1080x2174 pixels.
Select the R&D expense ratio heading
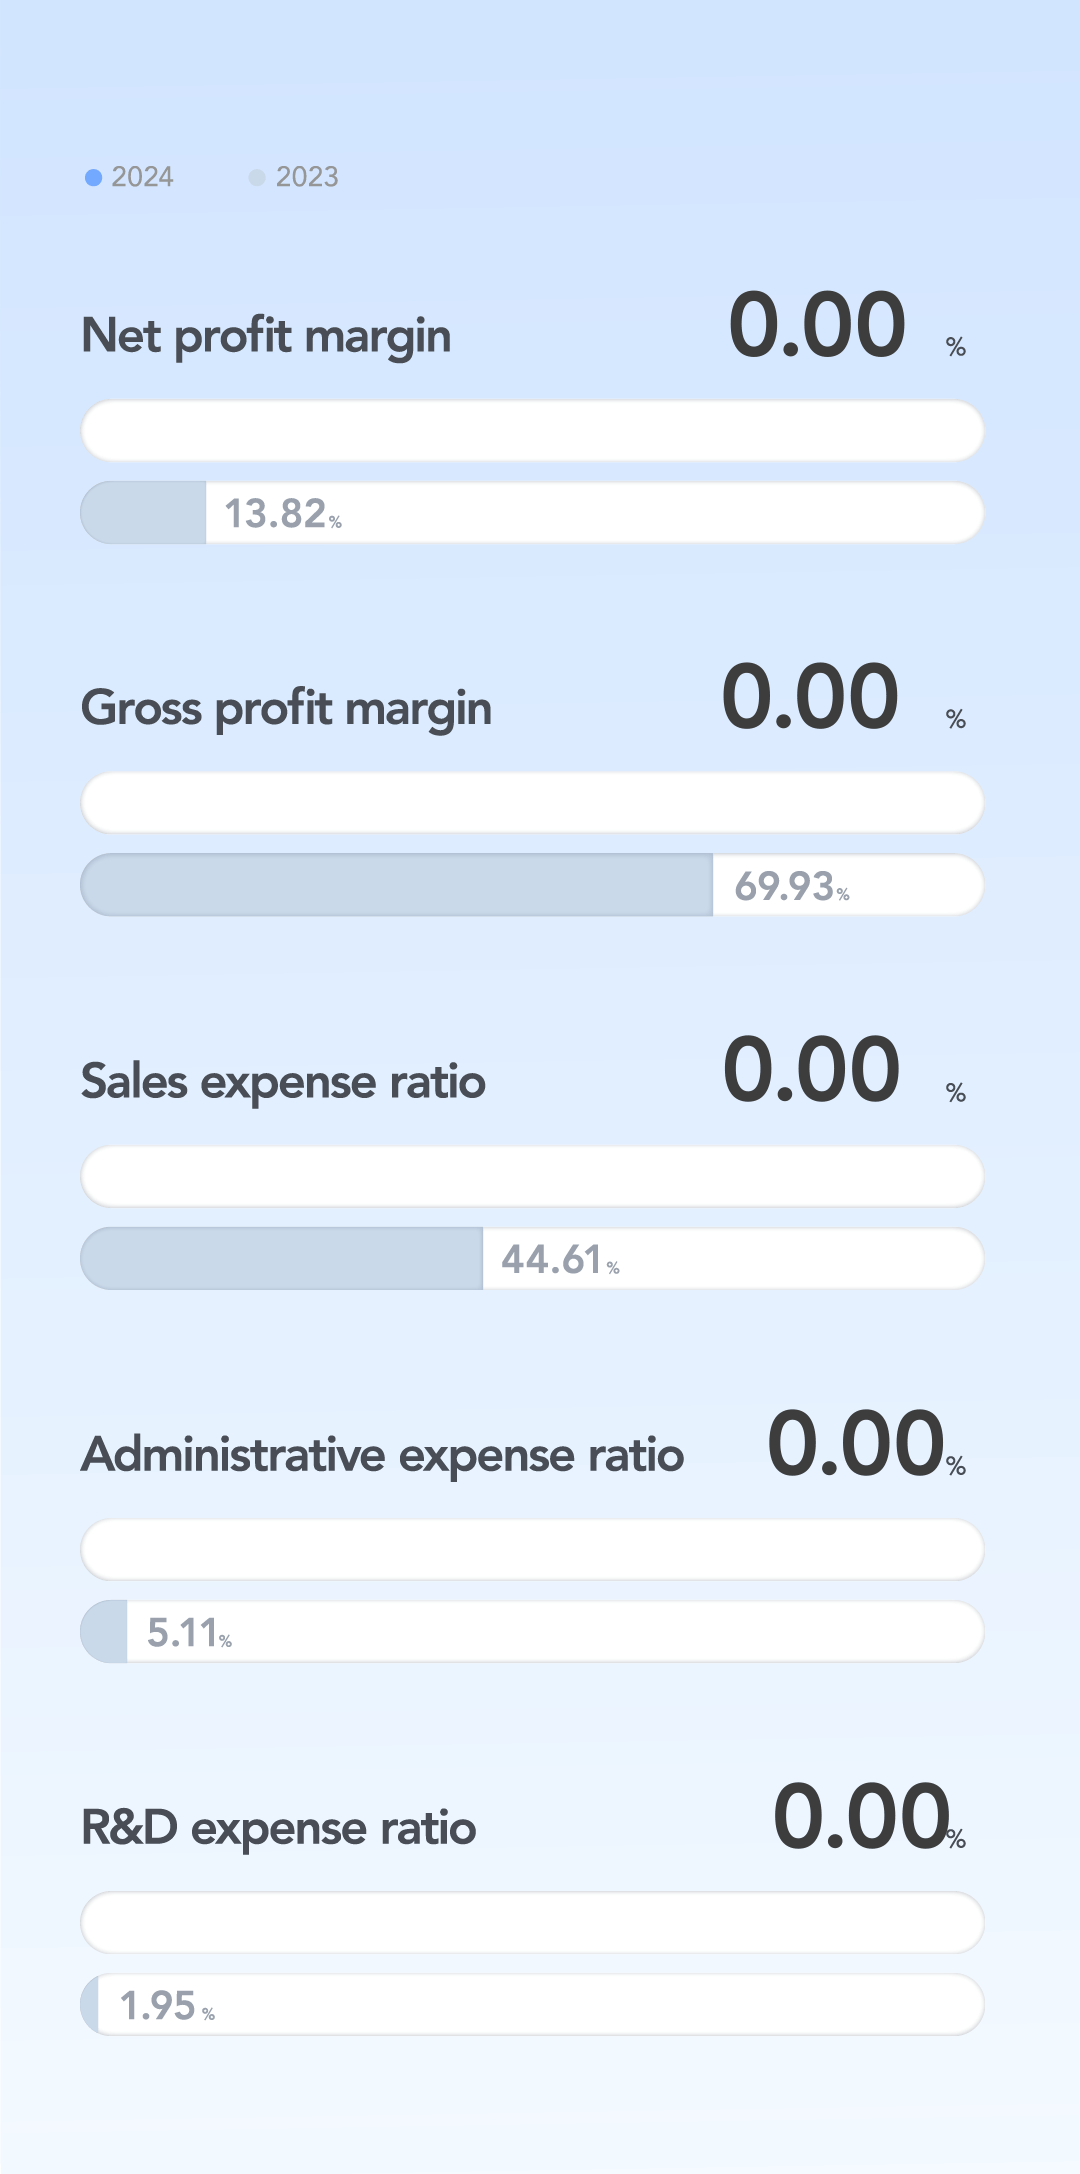pos(278,1828)
